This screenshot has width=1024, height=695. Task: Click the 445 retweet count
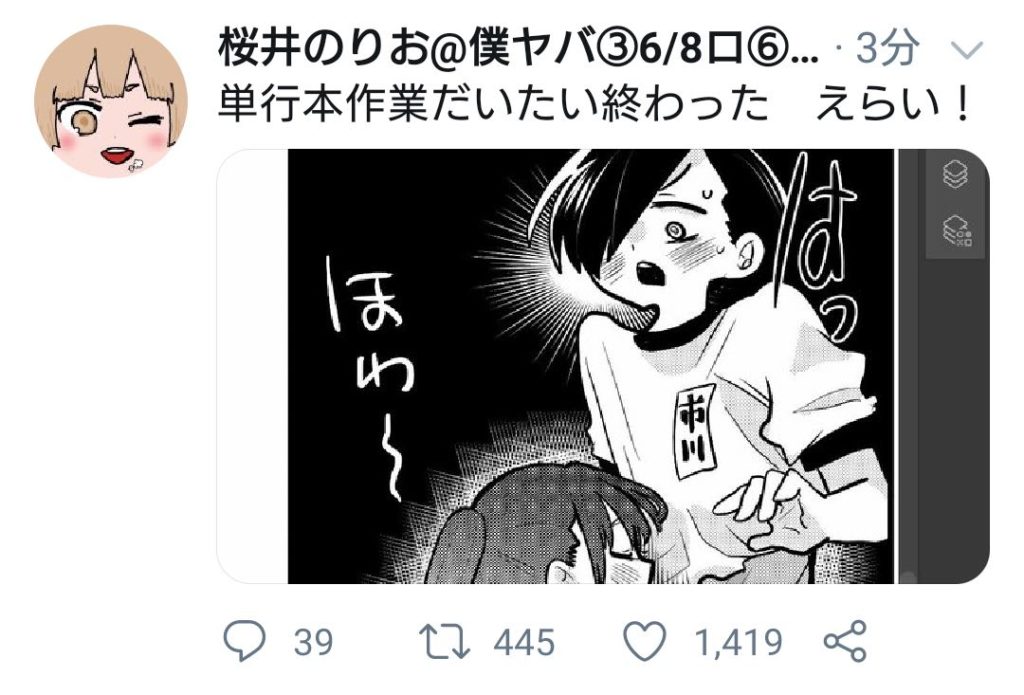pos(524,641)
